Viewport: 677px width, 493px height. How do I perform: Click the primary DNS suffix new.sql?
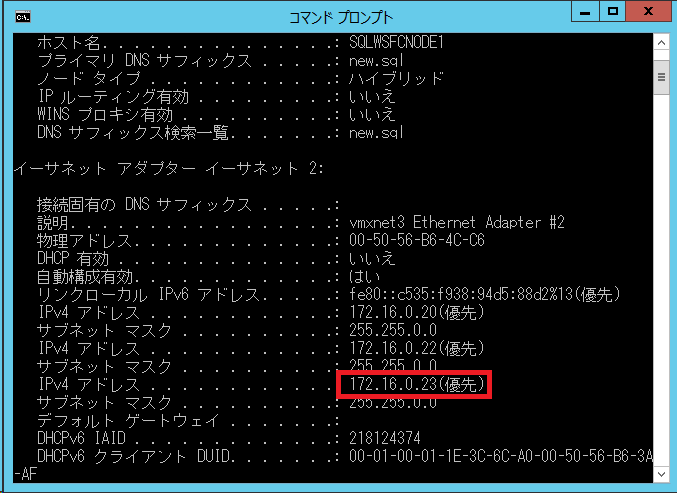click(376, 60)
